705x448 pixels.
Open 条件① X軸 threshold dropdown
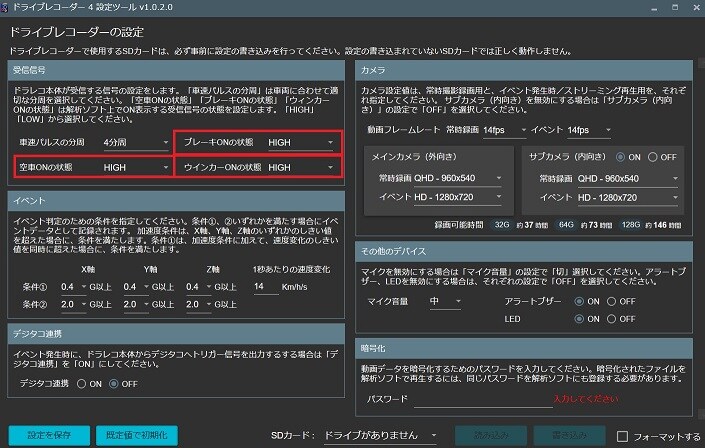point(73,287)
